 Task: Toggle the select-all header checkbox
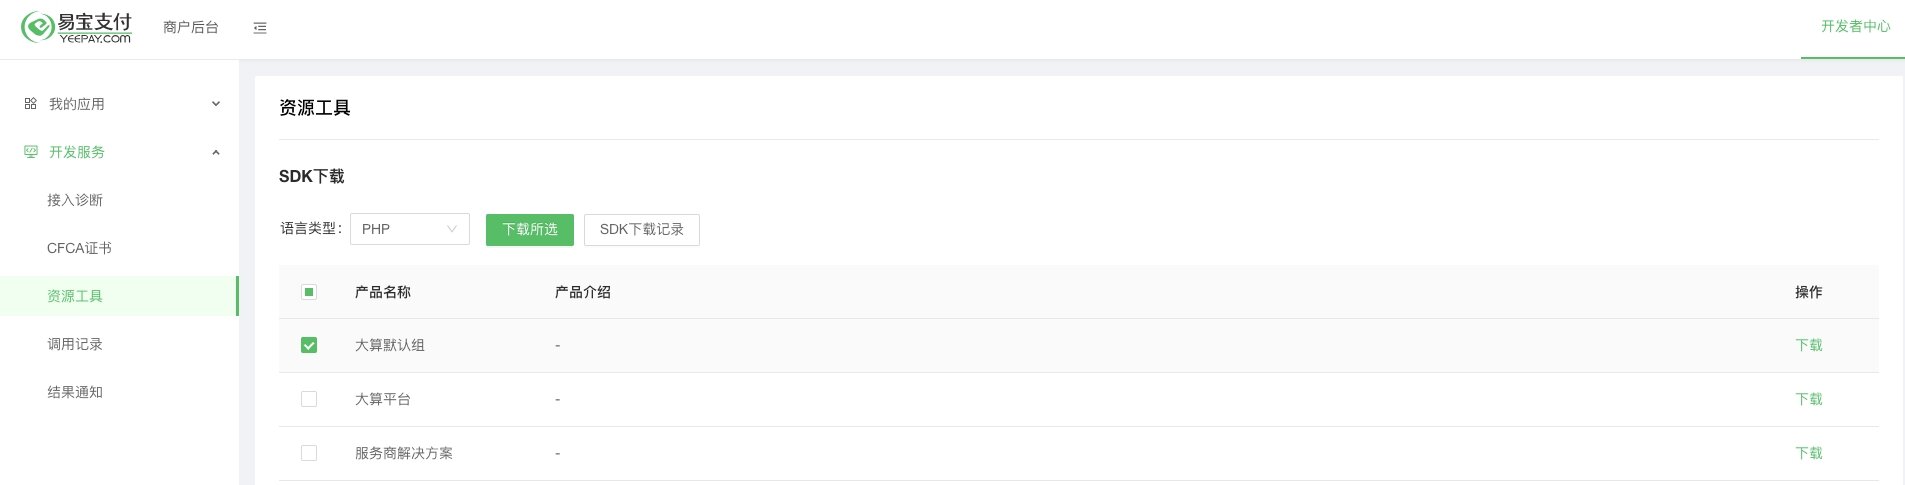[x=309, y=292]
